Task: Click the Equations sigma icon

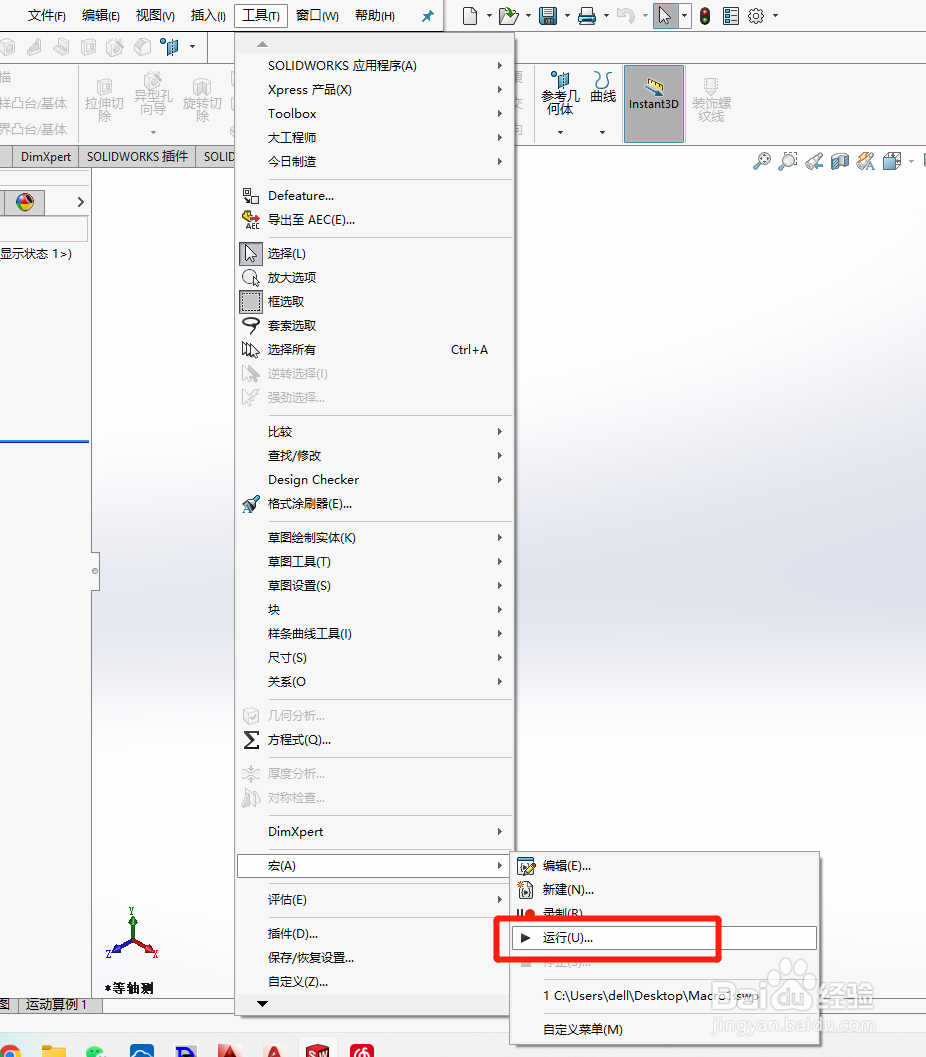Action: pyautogui.click(x=251, y=739)
